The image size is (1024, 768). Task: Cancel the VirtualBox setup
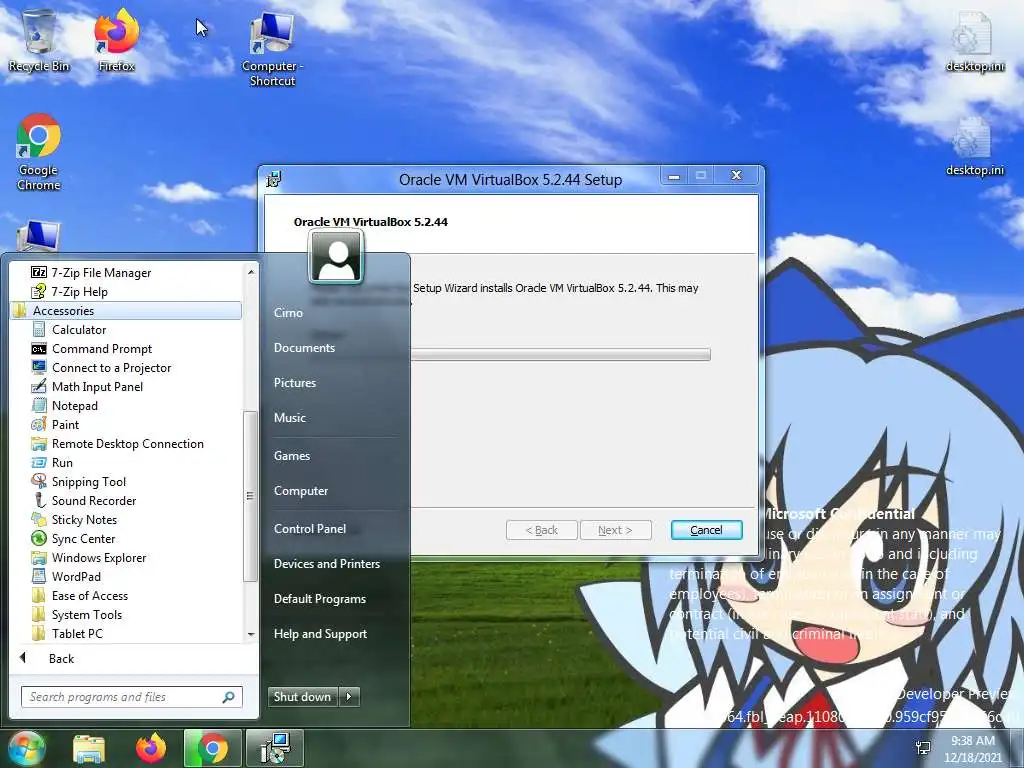pos(707,530)
